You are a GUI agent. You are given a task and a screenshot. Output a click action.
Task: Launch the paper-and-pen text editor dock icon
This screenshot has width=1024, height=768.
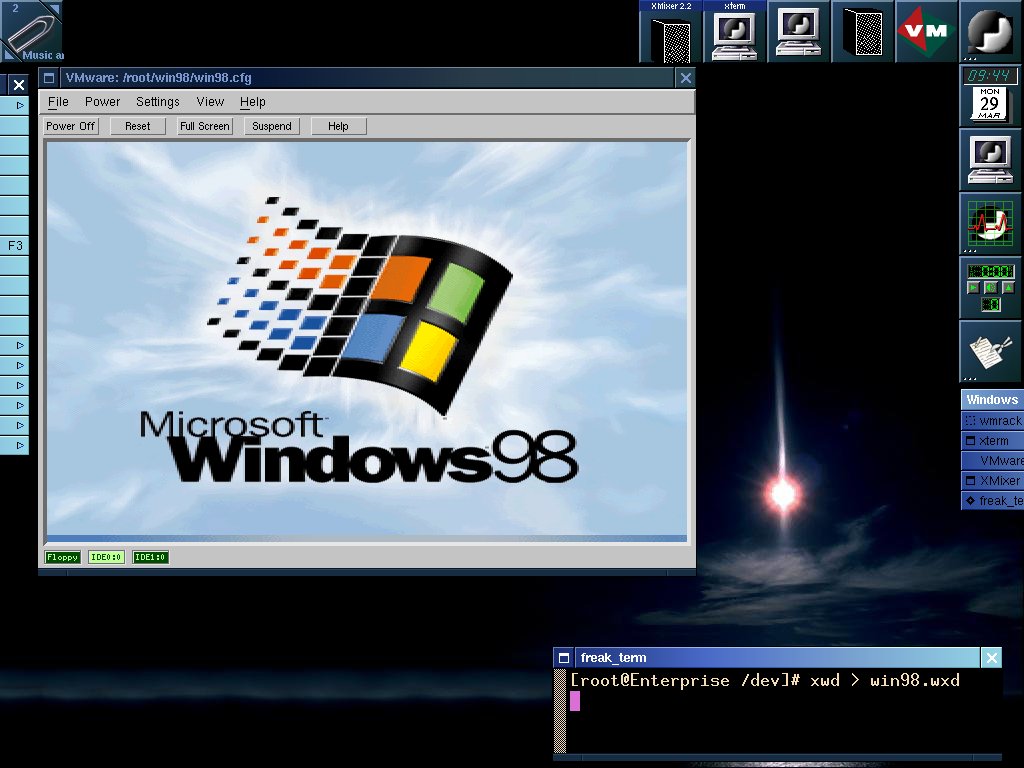point(990,351)
